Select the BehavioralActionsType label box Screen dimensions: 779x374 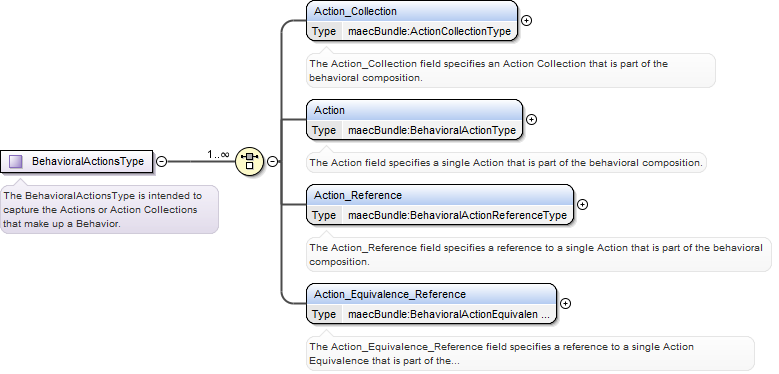pyautogui.click(x=77, y=161)
